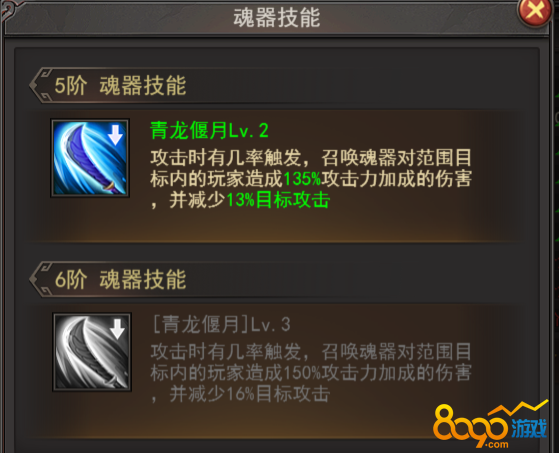Viewport: 559px width, 453px height.
Task: Click the green 13%目标攻击 text
Action: [x=278, y=200]
